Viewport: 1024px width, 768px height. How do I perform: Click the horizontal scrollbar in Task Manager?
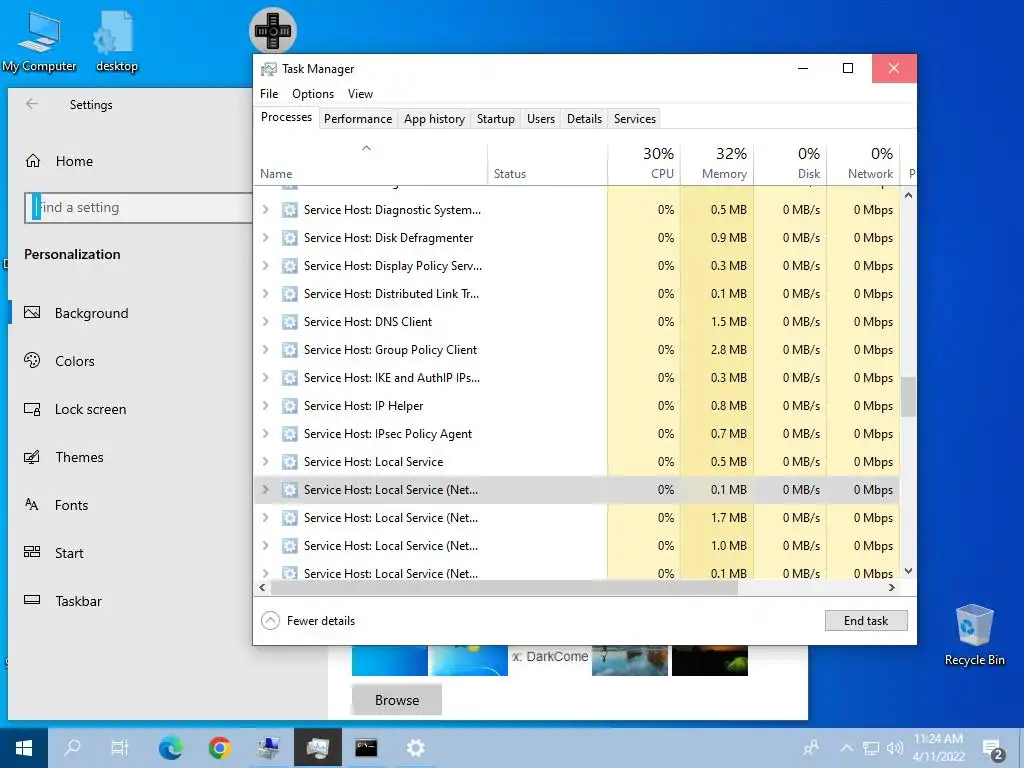[x=504, y=588]
